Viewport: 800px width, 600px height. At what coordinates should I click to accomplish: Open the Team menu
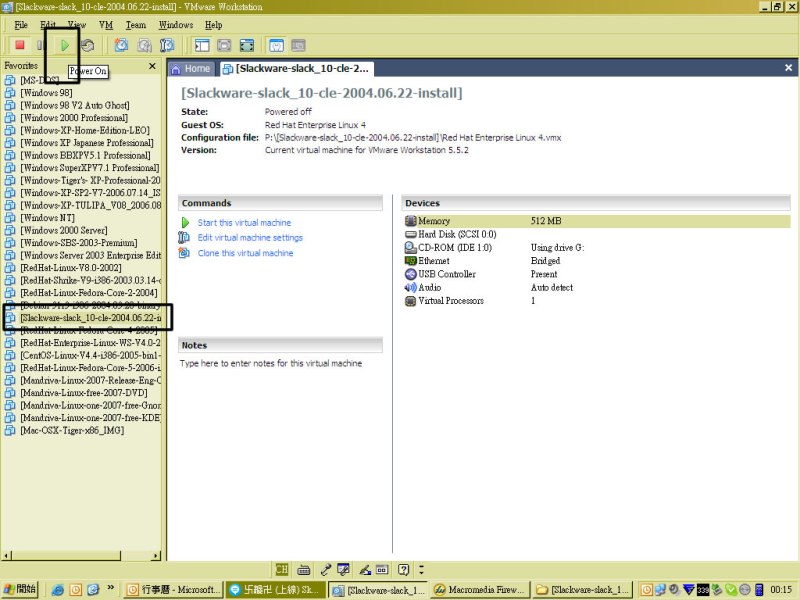coord(136,25)
